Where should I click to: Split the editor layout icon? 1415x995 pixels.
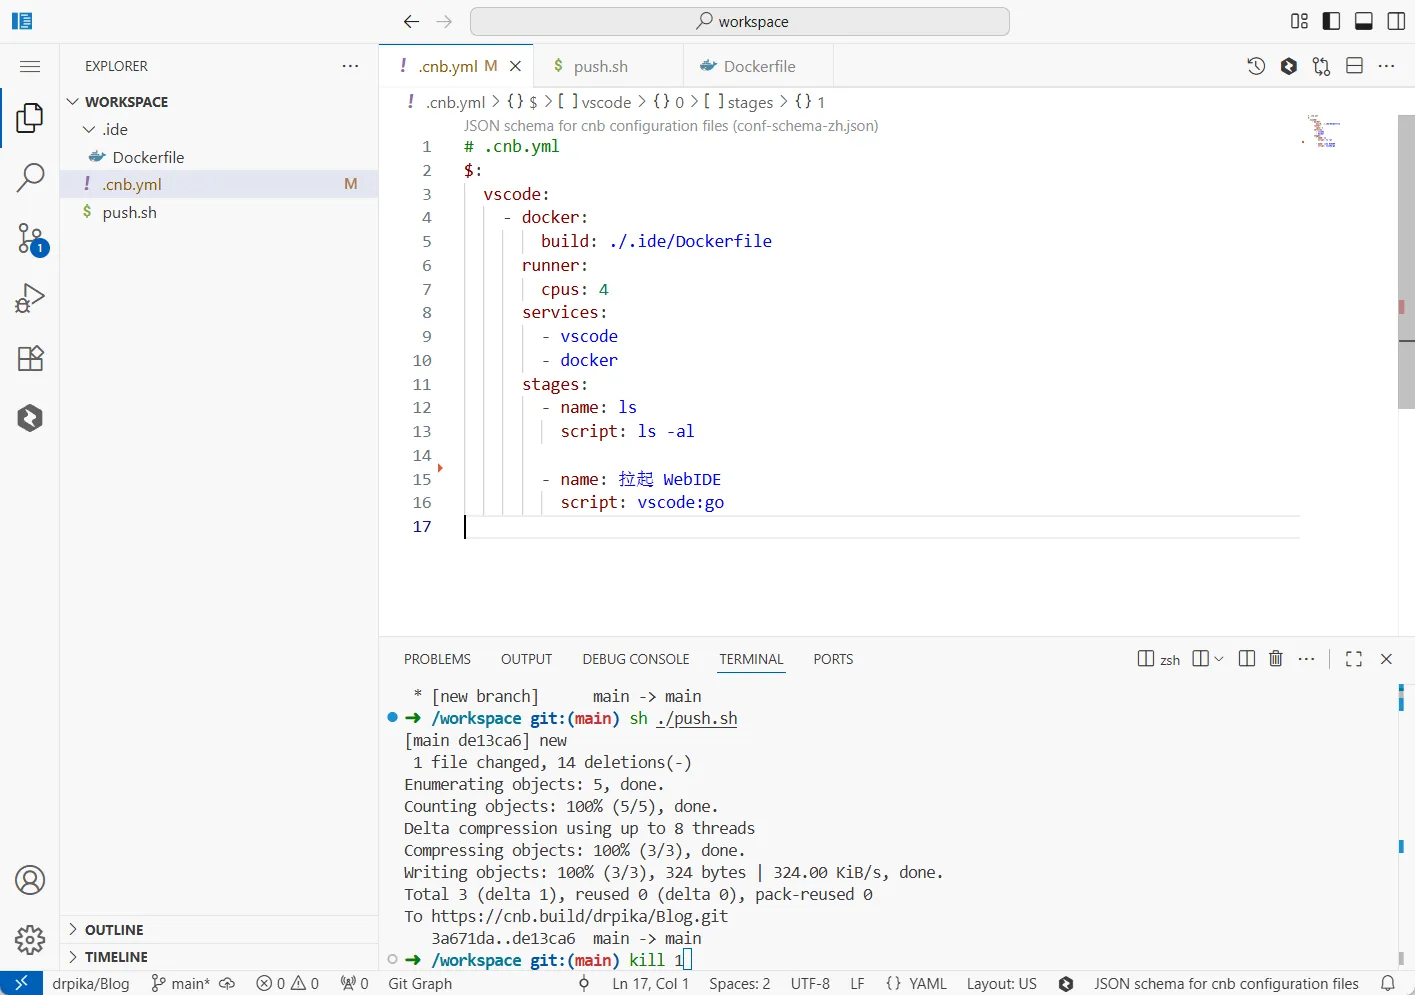click(x=1354, y=66)
